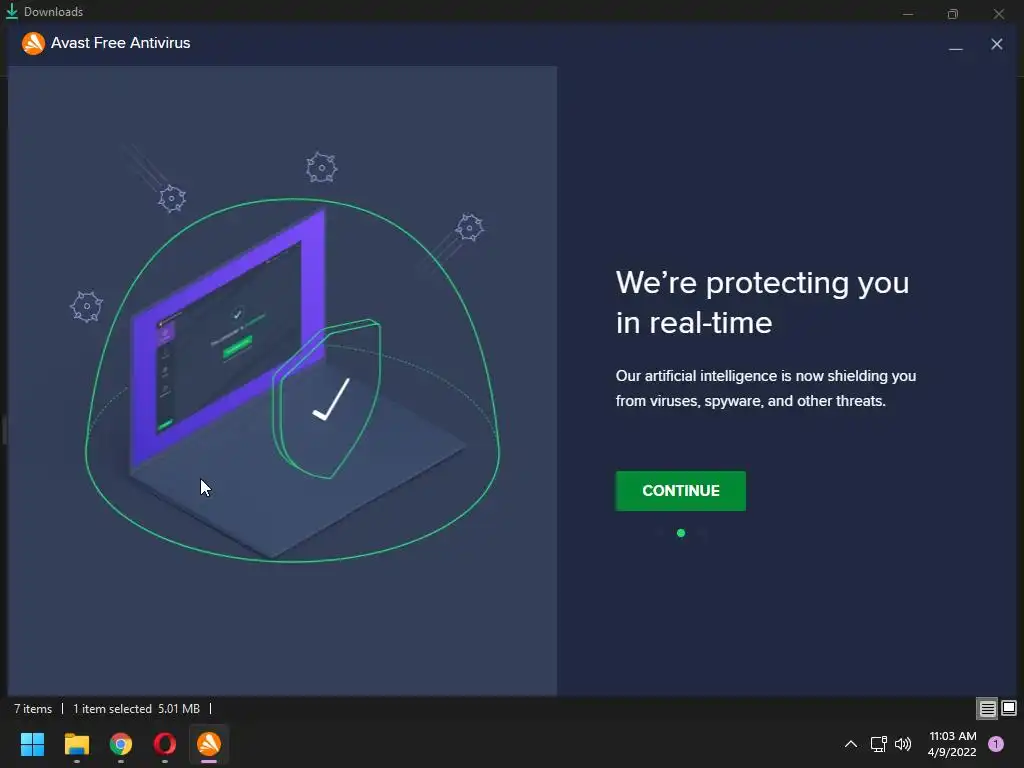Click the Downloads window title text
This screenshot has height=768, width=1024.
point(54,12)
